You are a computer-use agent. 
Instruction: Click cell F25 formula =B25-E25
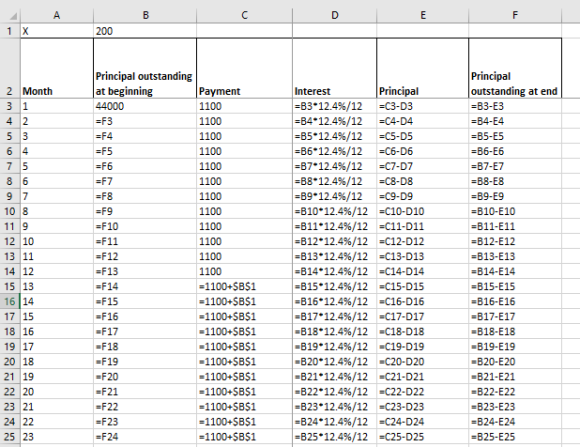(x=515, y=437)
